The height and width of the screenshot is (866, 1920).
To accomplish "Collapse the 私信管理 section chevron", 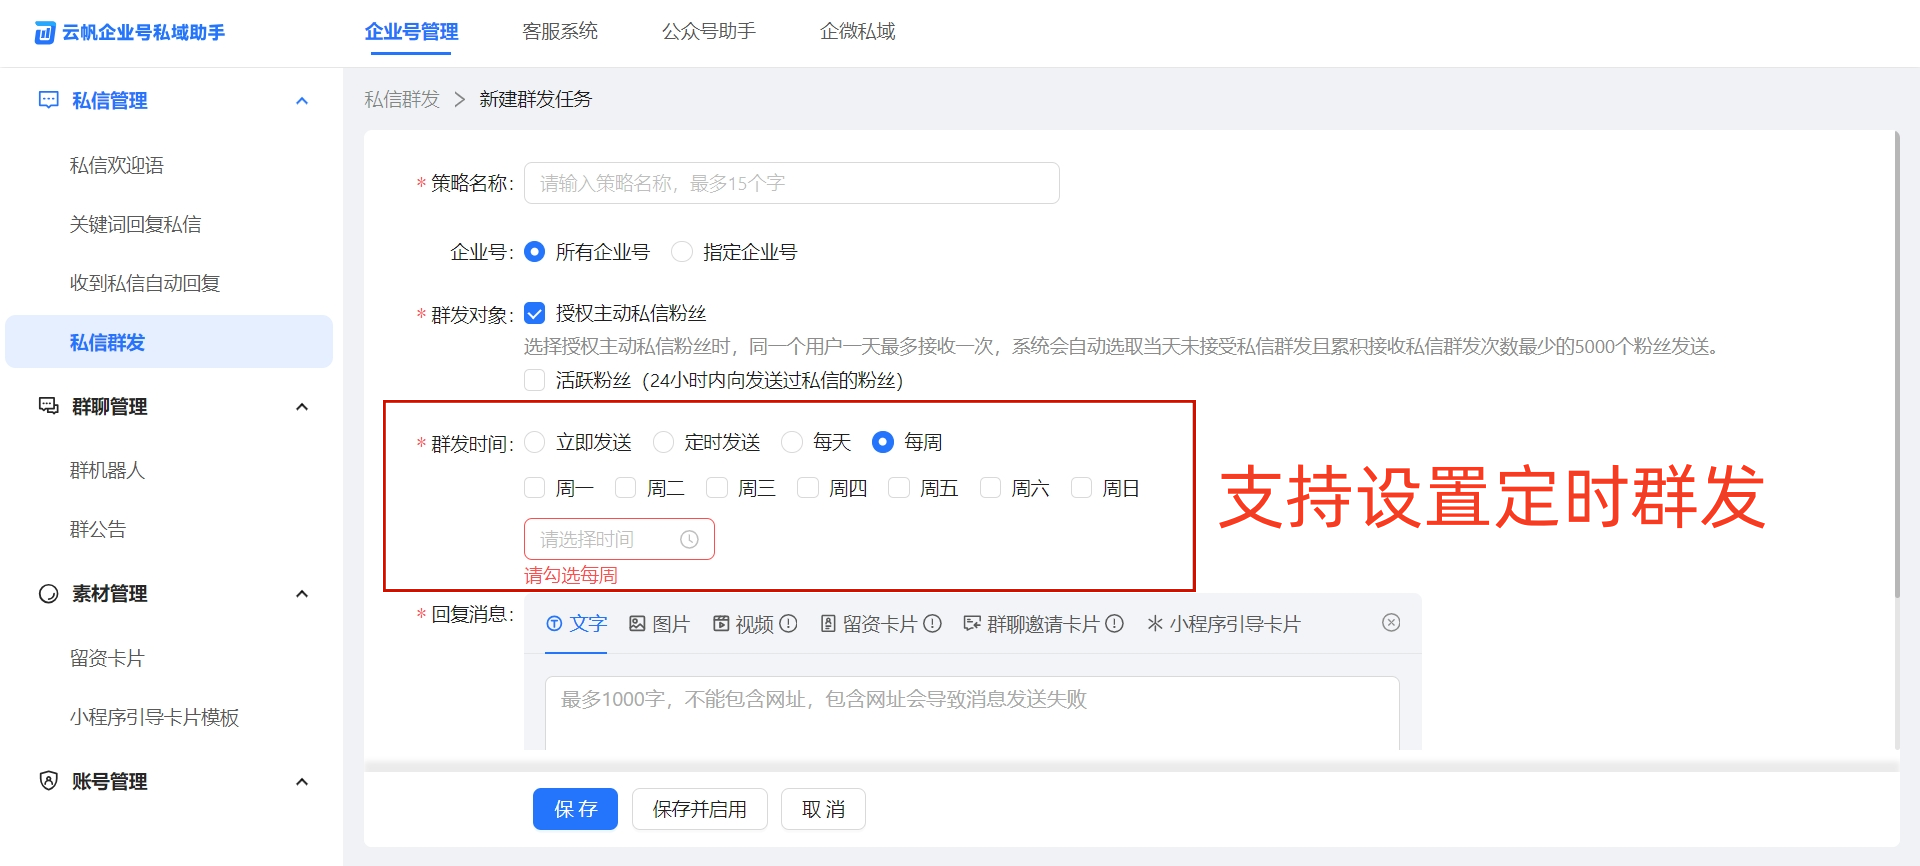I will tap(302, 101).
